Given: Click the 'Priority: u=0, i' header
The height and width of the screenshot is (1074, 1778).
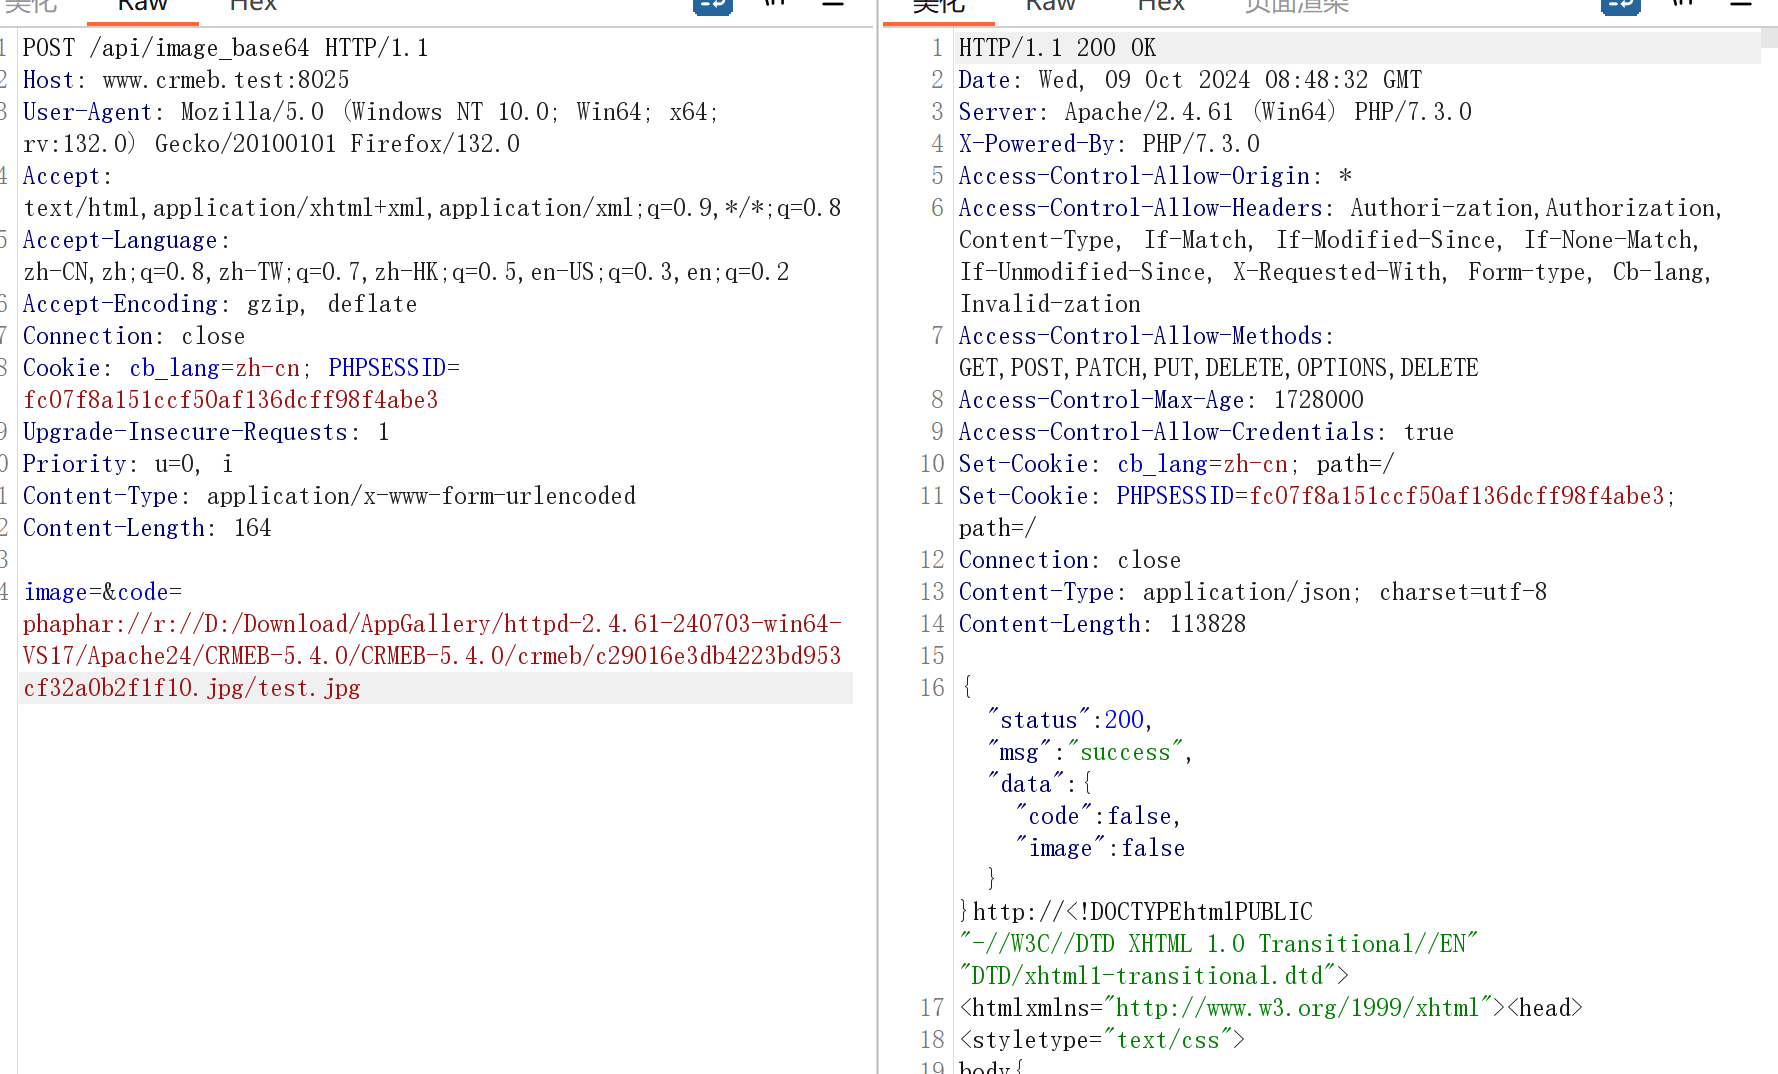Looking at the screenshot, I should click(x=128, y=464).
